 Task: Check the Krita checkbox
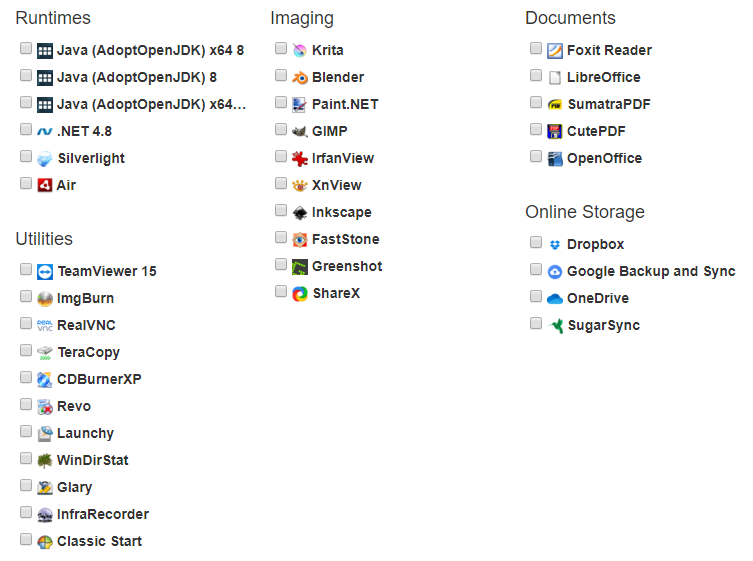coord(281,48)
